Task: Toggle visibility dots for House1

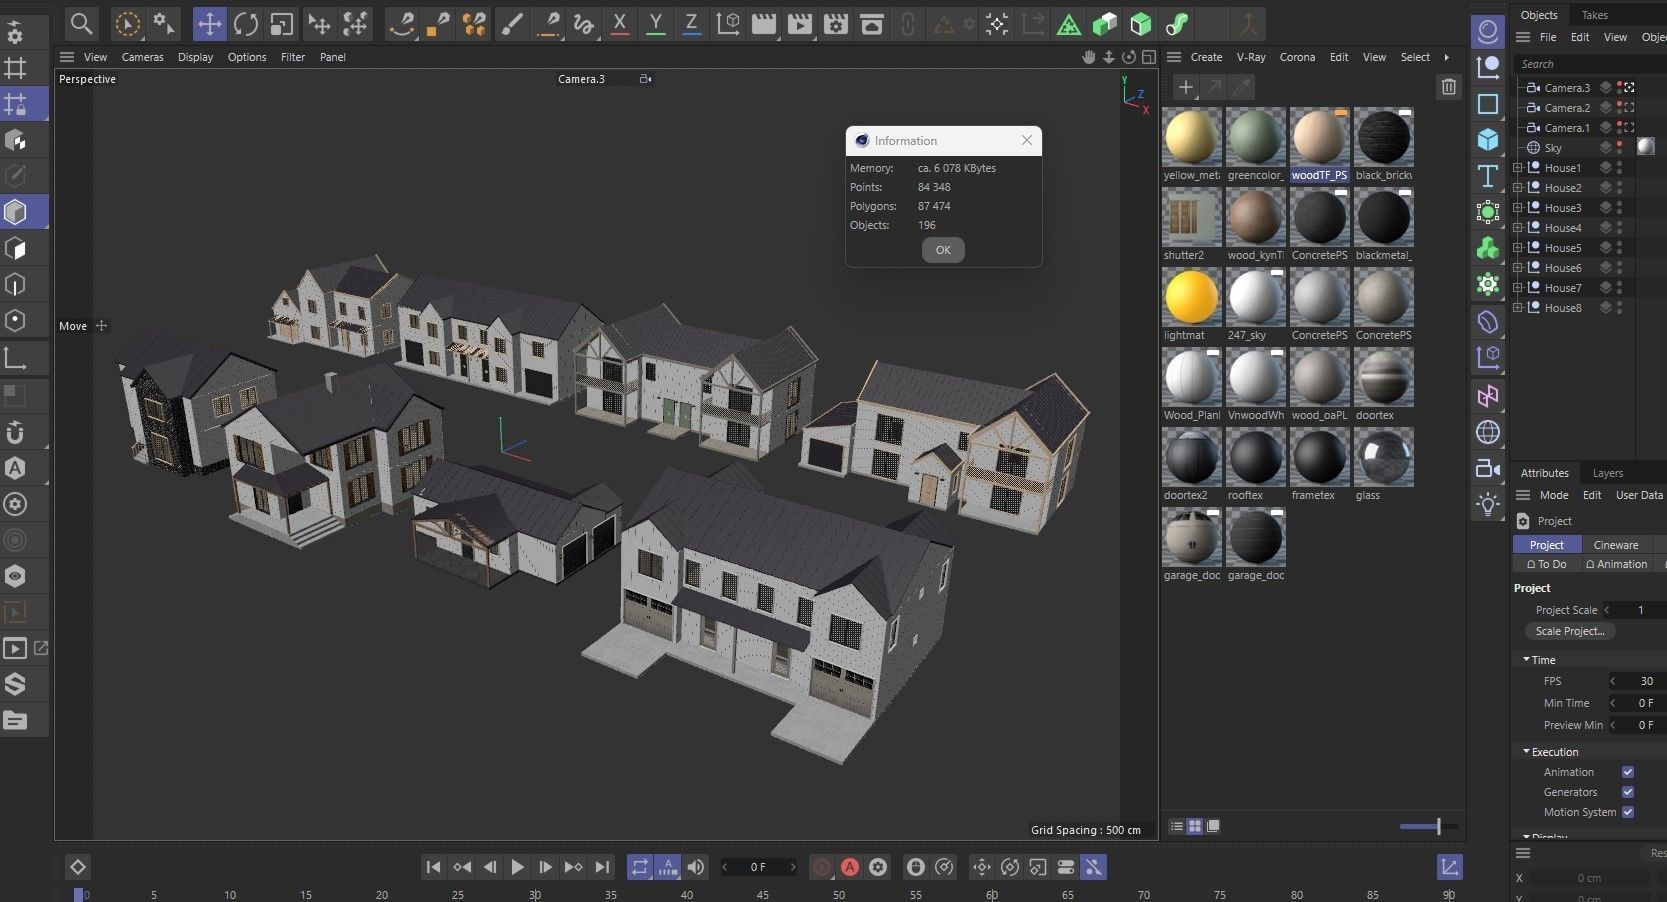Action: click(1620, 168)
